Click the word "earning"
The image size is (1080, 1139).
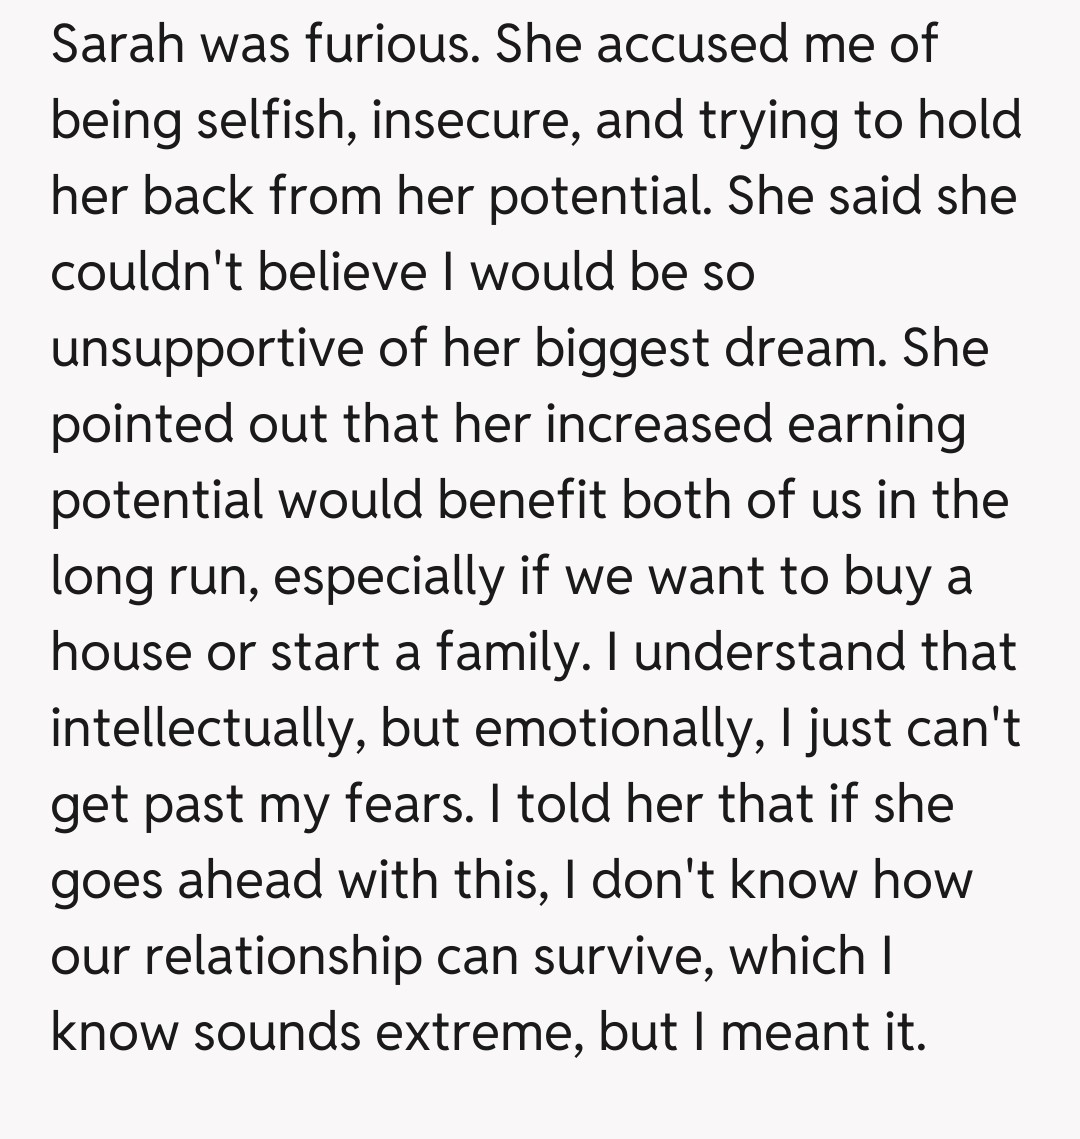click(877, 425)
